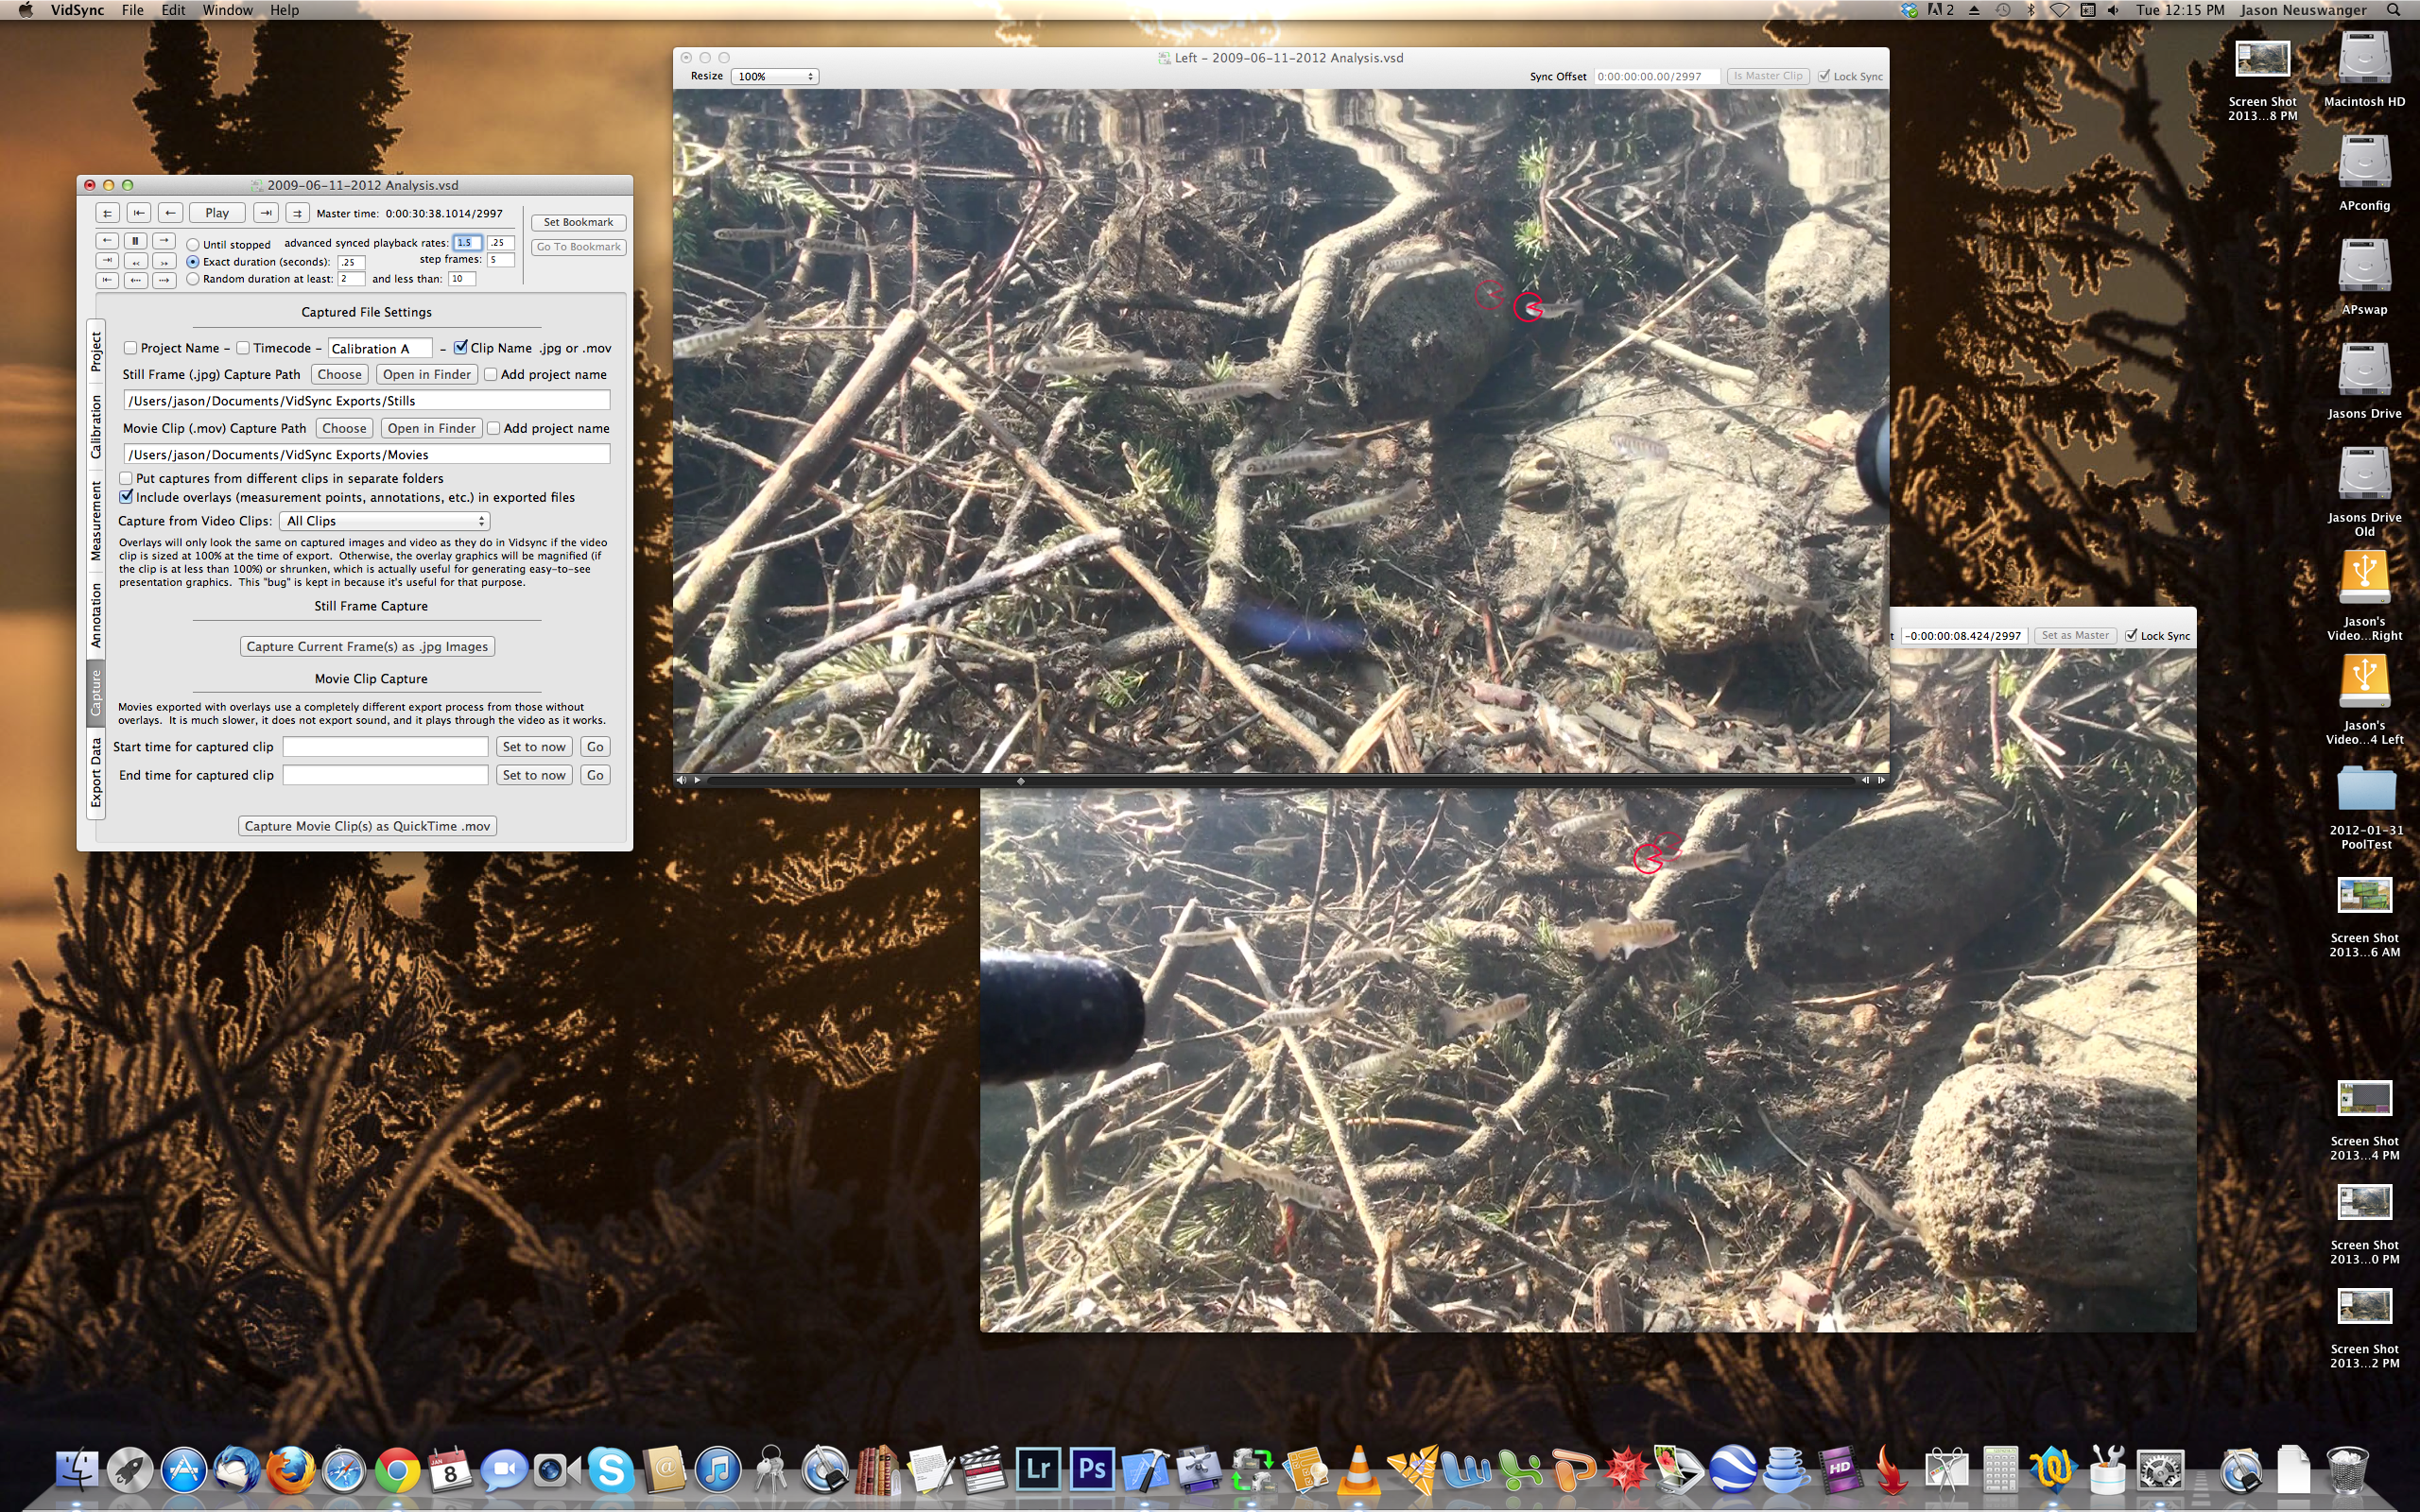Click the Start time for captured clip field
The width and height of the screenshot is (2420, 1512).
pos(385,747)
